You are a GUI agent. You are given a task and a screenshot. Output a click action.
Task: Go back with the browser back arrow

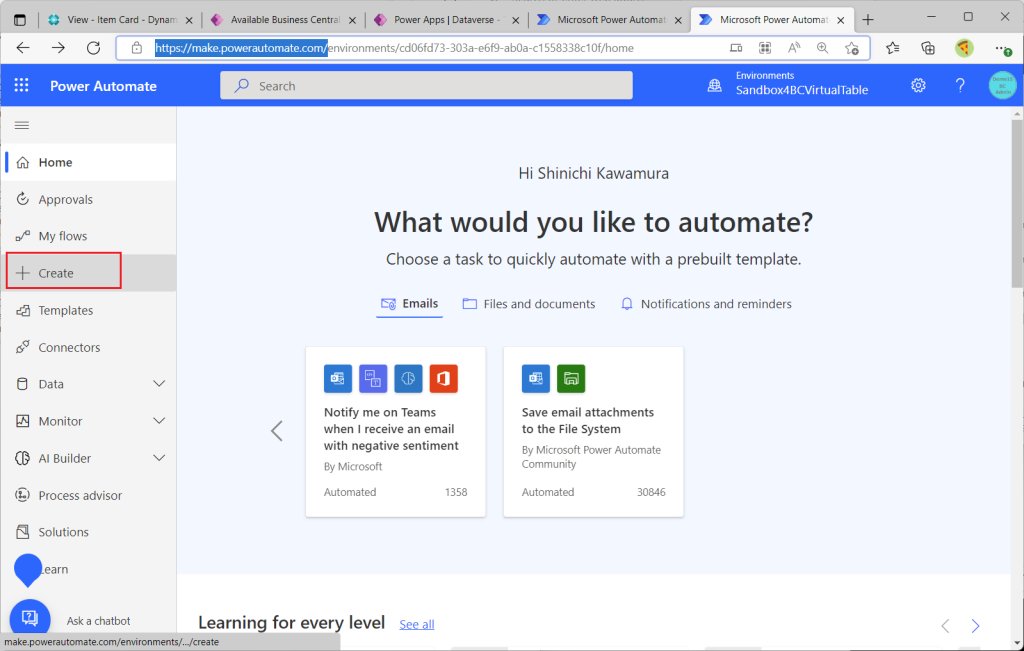pos(24,48)
